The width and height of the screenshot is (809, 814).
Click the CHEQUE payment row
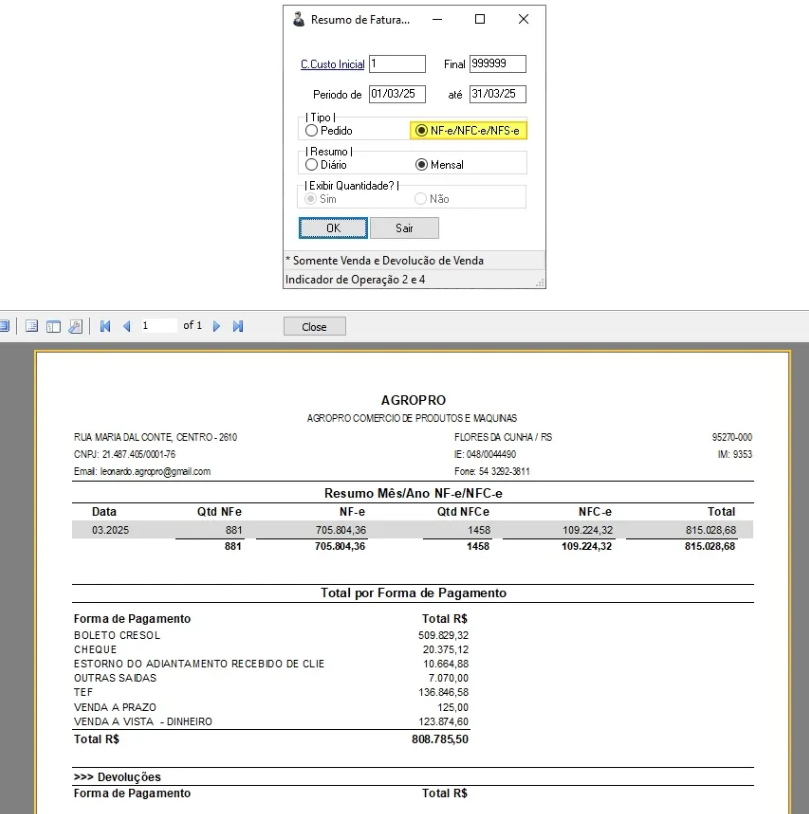tap(271, 649)
